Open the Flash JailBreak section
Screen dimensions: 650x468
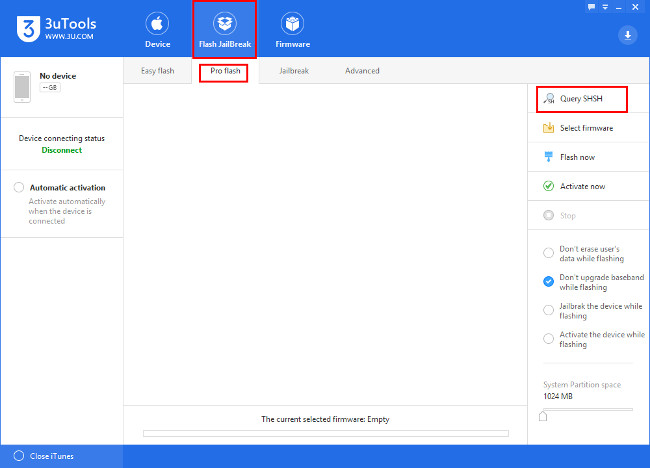point(225,30)
